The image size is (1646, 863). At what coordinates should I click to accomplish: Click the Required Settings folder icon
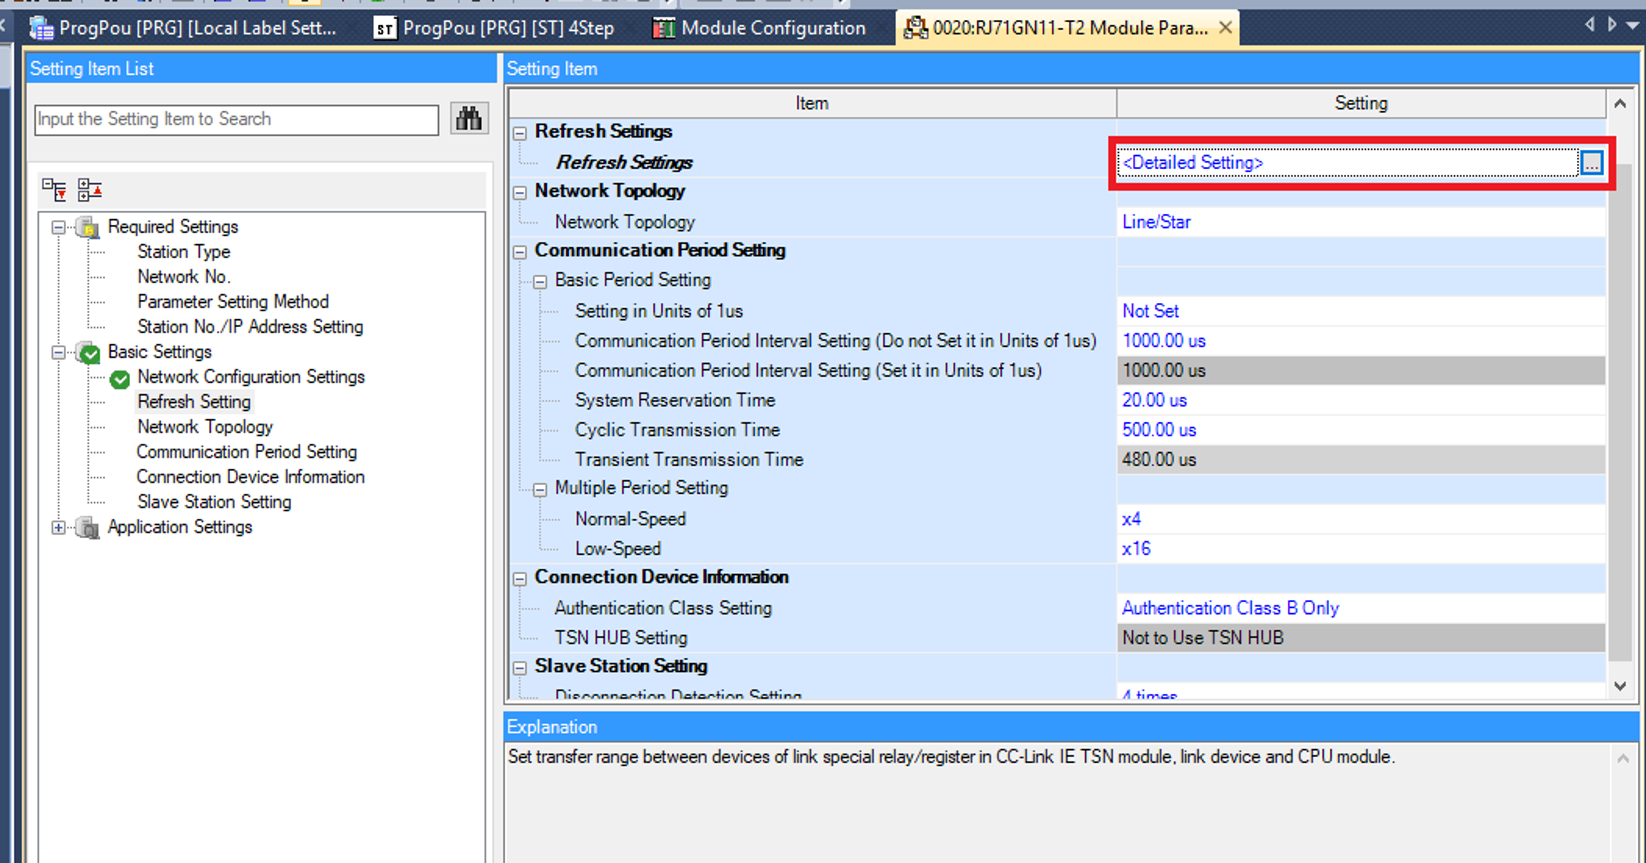click(88, 227)
